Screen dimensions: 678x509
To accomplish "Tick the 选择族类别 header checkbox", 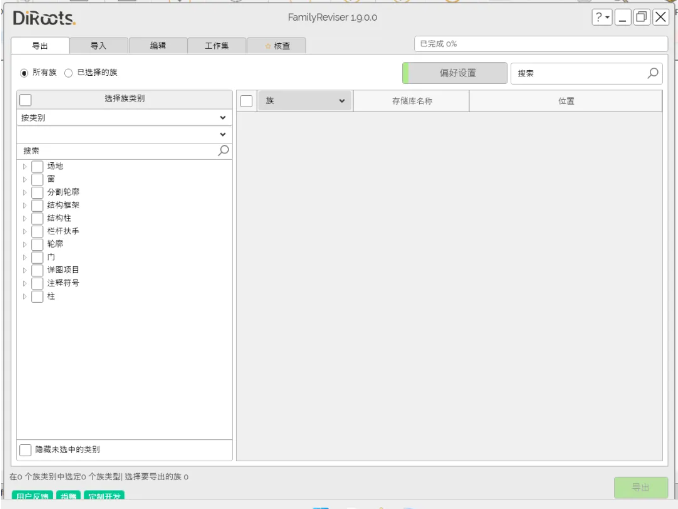I will (x=26, y=100).
